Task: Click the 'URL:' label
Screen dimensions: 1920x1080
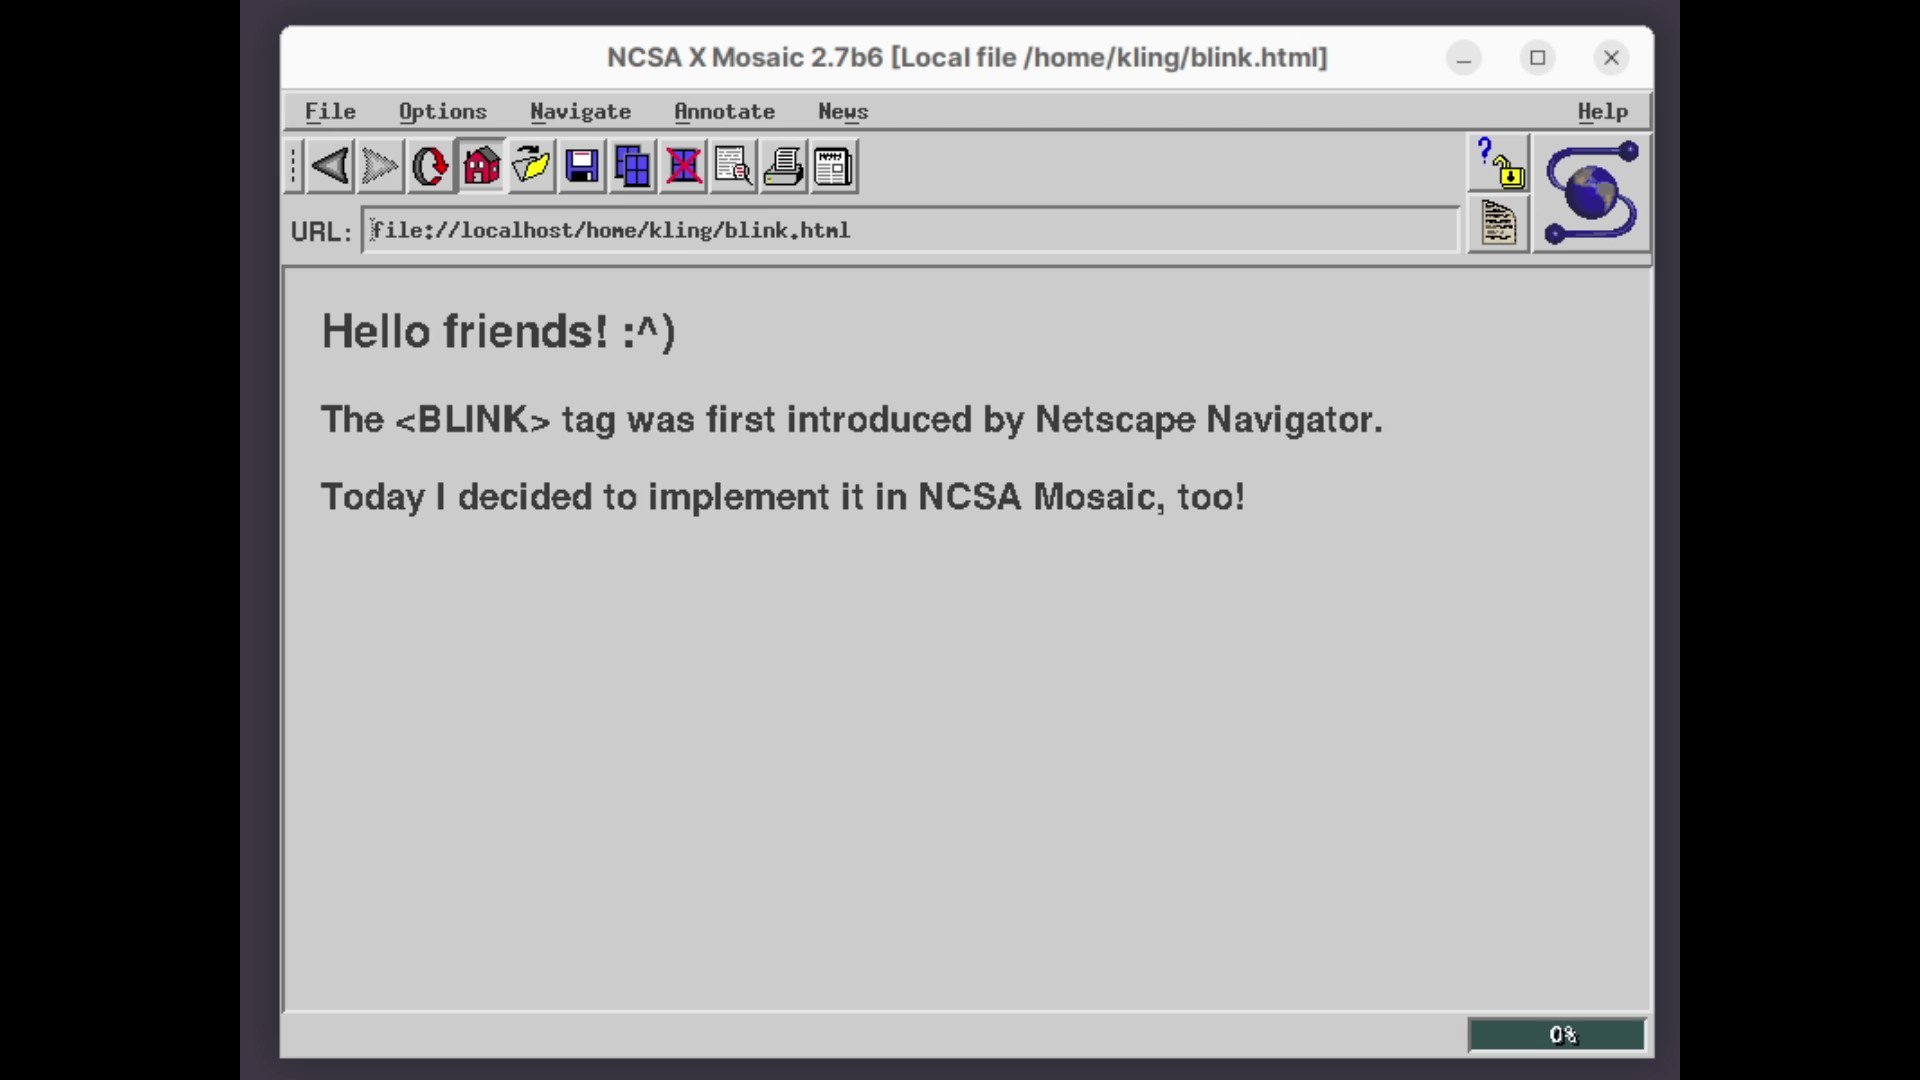Action: (x=321, y=231)
